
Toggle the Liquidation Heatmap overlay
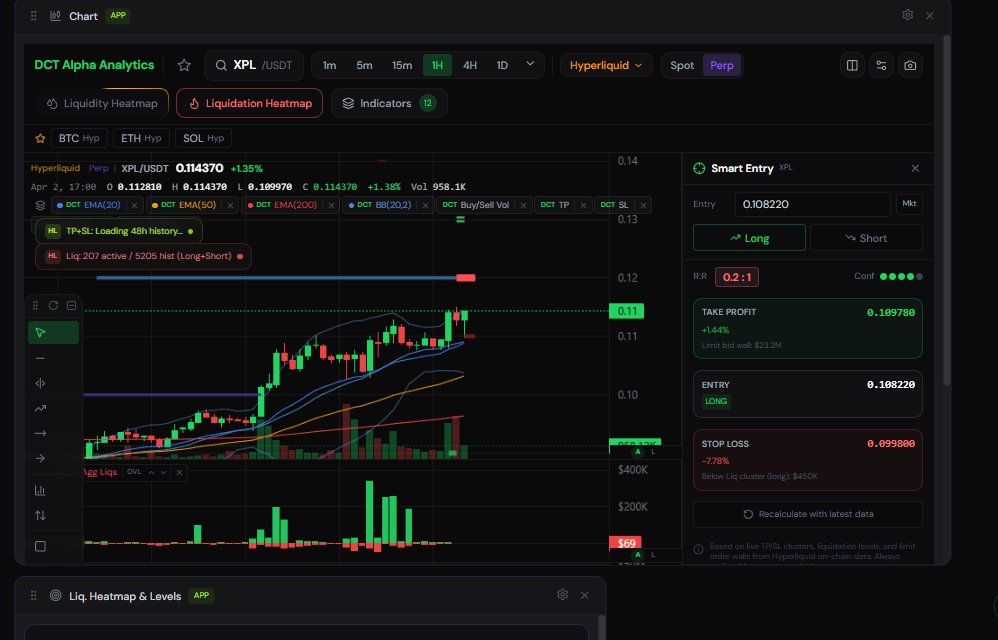coord(250,103)
